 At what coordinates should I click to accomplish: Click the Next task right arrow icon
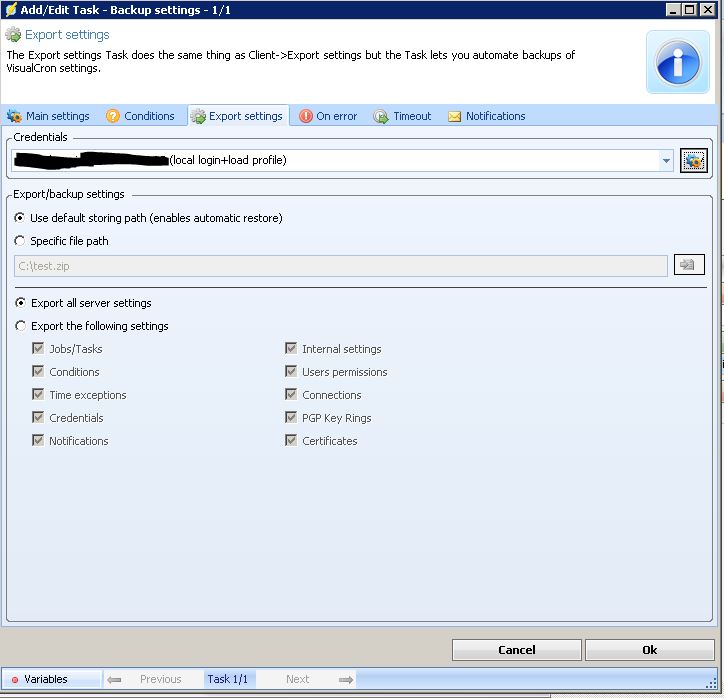tap(346, 680)
